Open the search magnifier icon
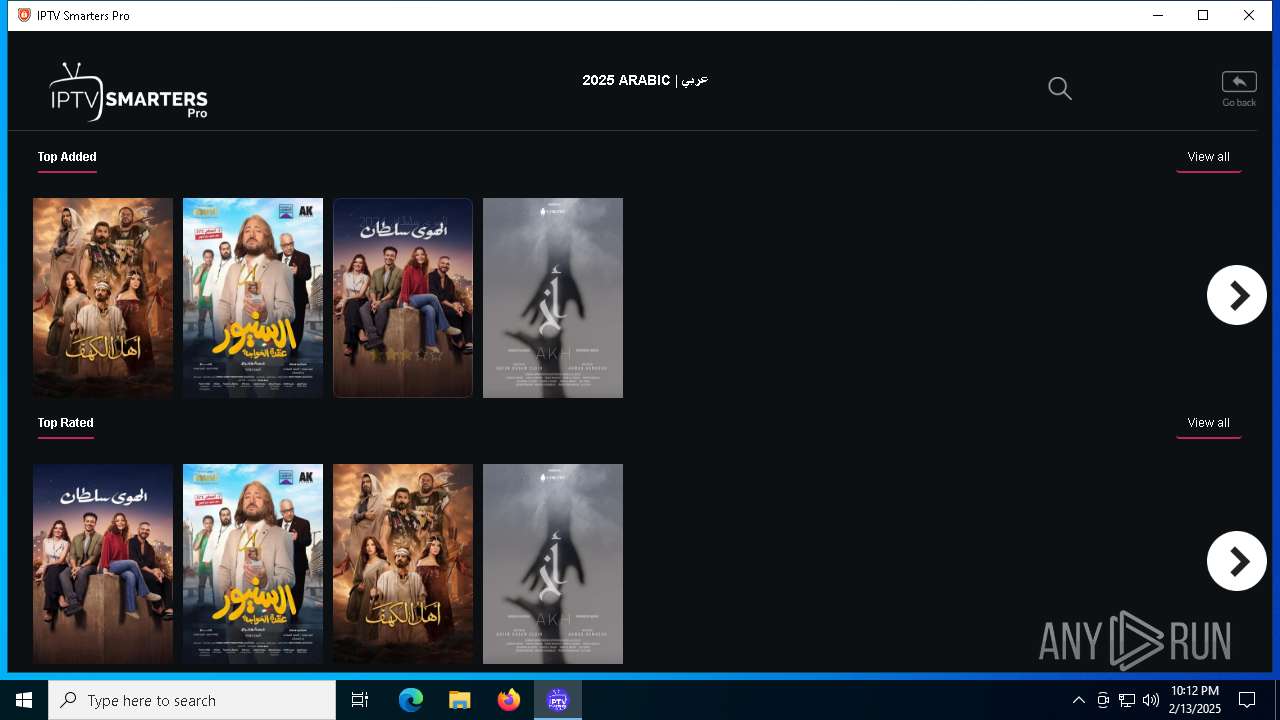The image size is (1280, 720). pos(1060,89)
